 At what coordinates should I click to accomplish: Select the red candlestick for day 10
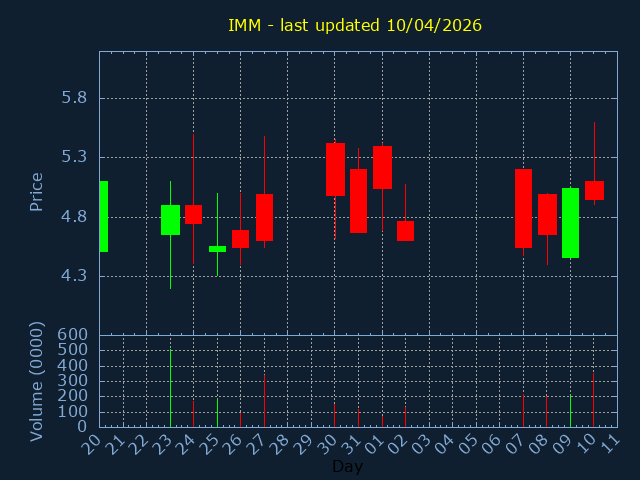594,190
